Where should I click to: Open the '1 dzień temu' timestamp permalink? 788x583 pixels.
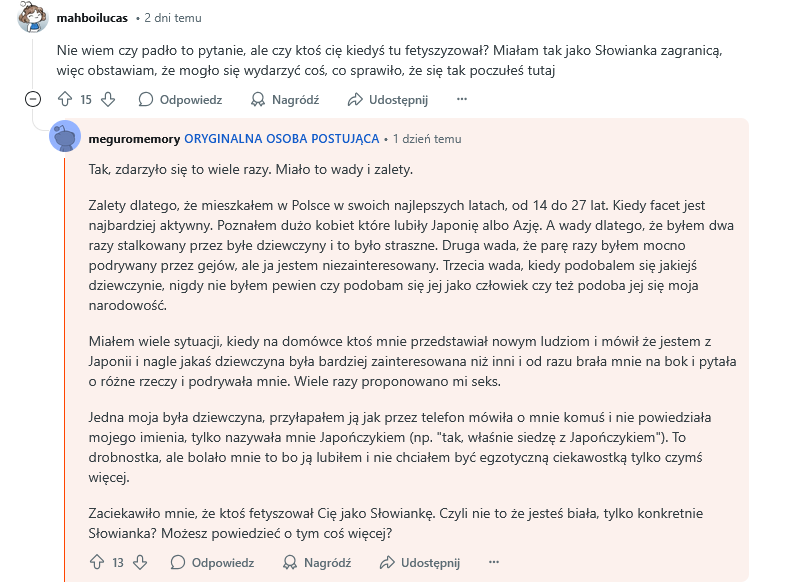point(427,138)
